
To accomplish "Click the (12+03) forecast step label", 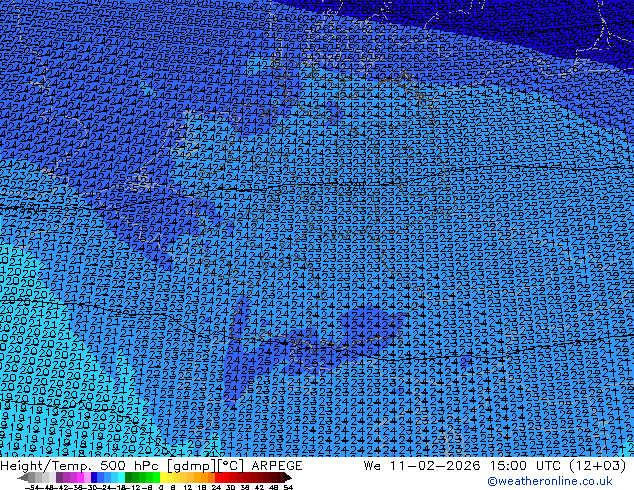I will (x=598, y=466).
